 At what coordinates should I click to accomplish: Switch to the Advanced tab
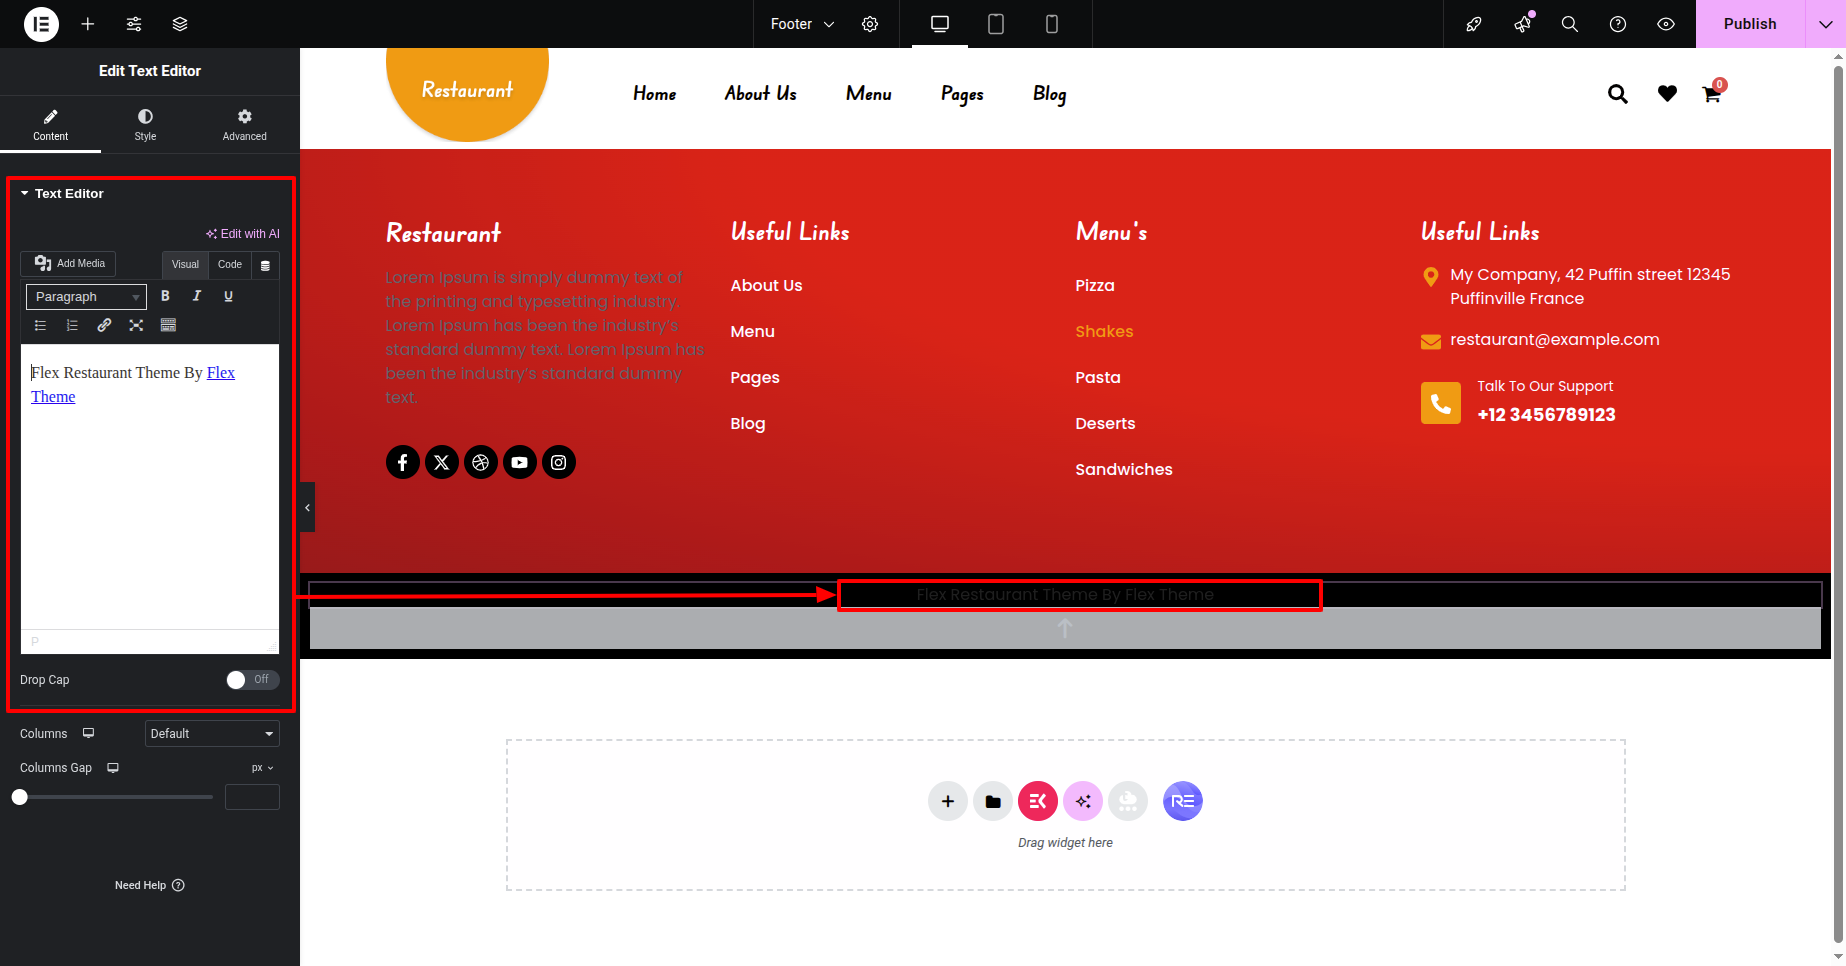pos(244,125)
